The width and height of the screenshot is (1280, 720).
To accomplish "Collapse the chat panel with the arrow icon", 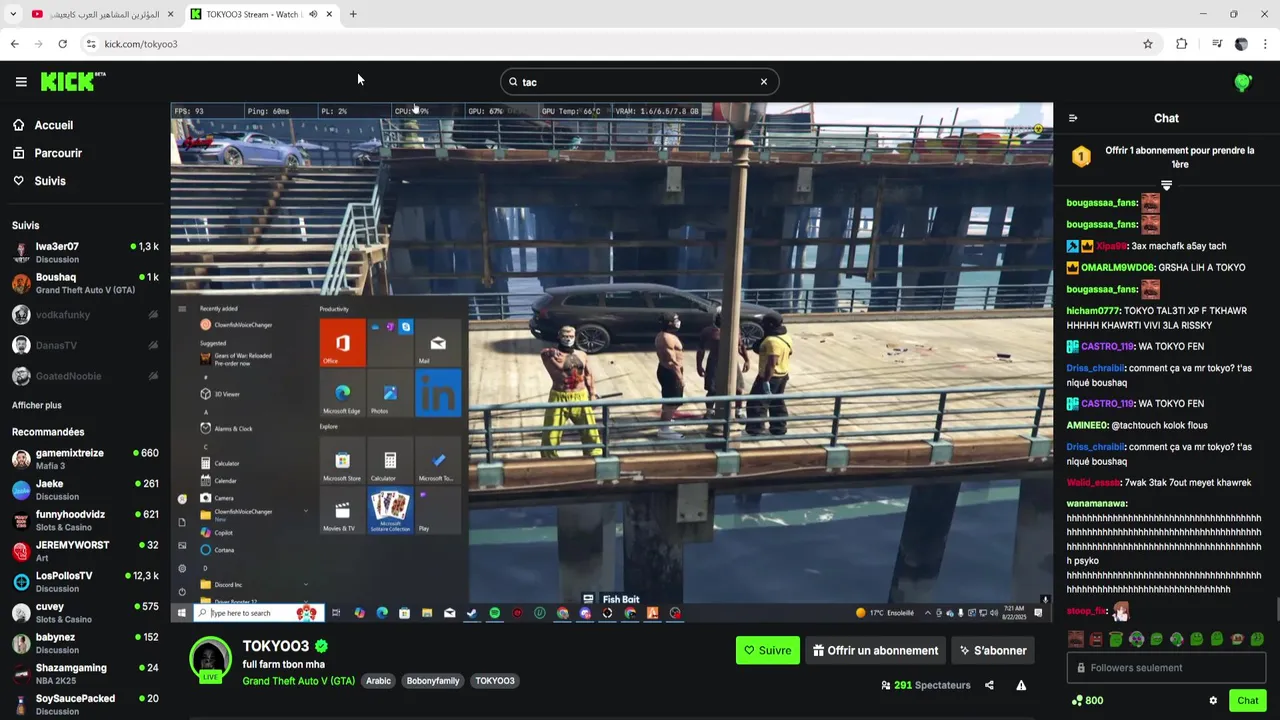I will (x=1073, y=118).
